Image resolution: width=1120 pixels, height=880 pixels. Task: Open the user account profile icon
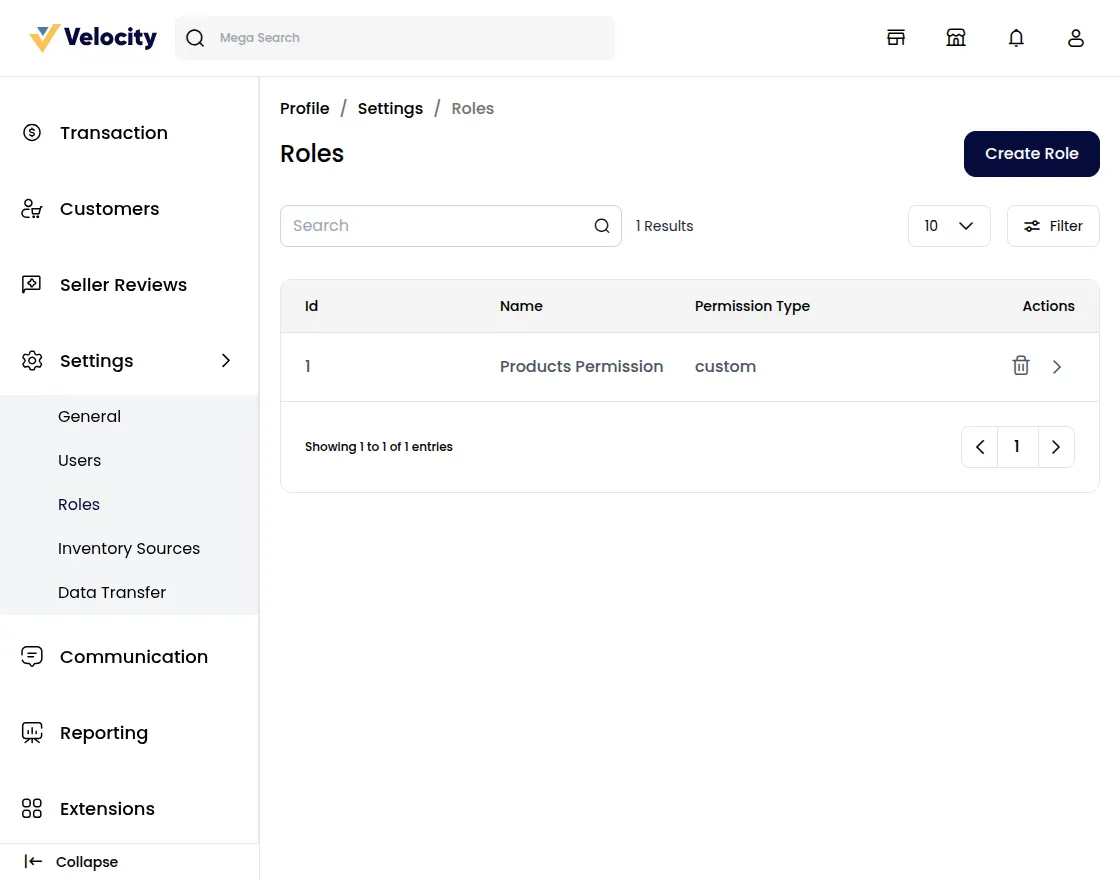click(x=1076, y=38)
